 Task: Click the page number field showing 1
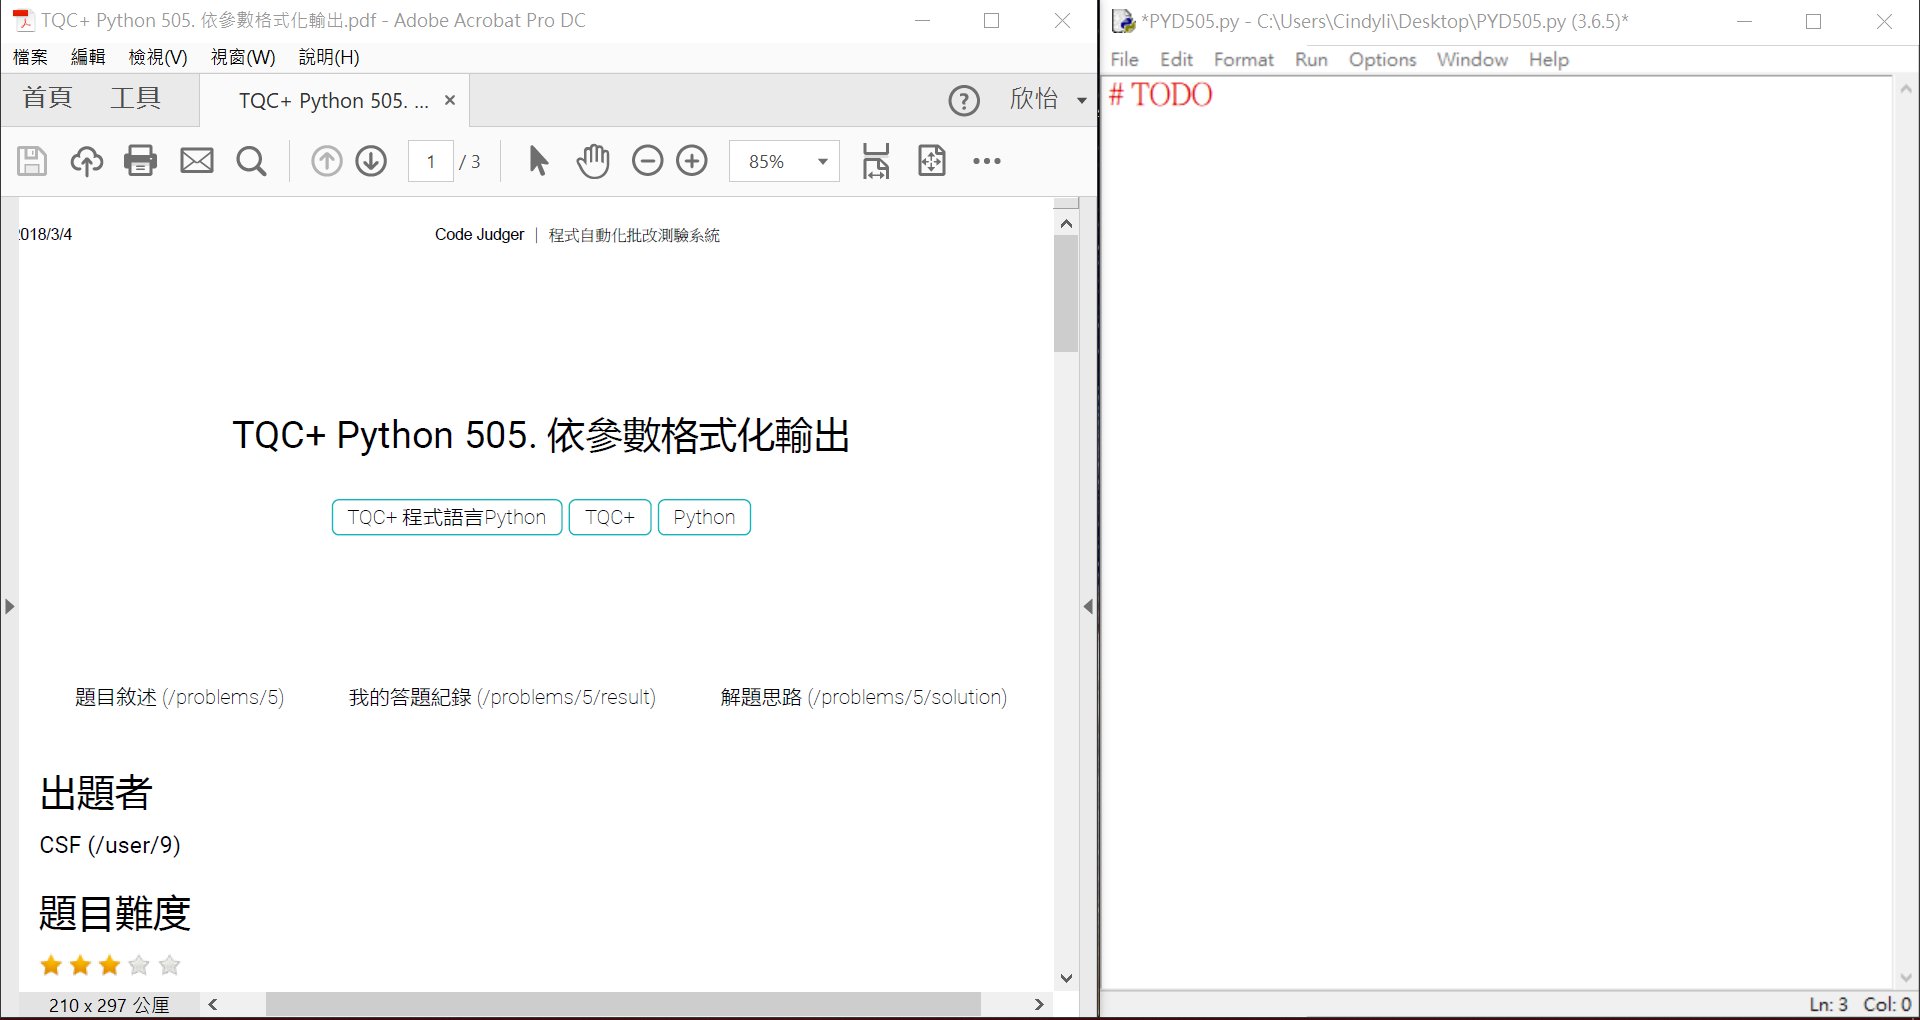point(431,161)
